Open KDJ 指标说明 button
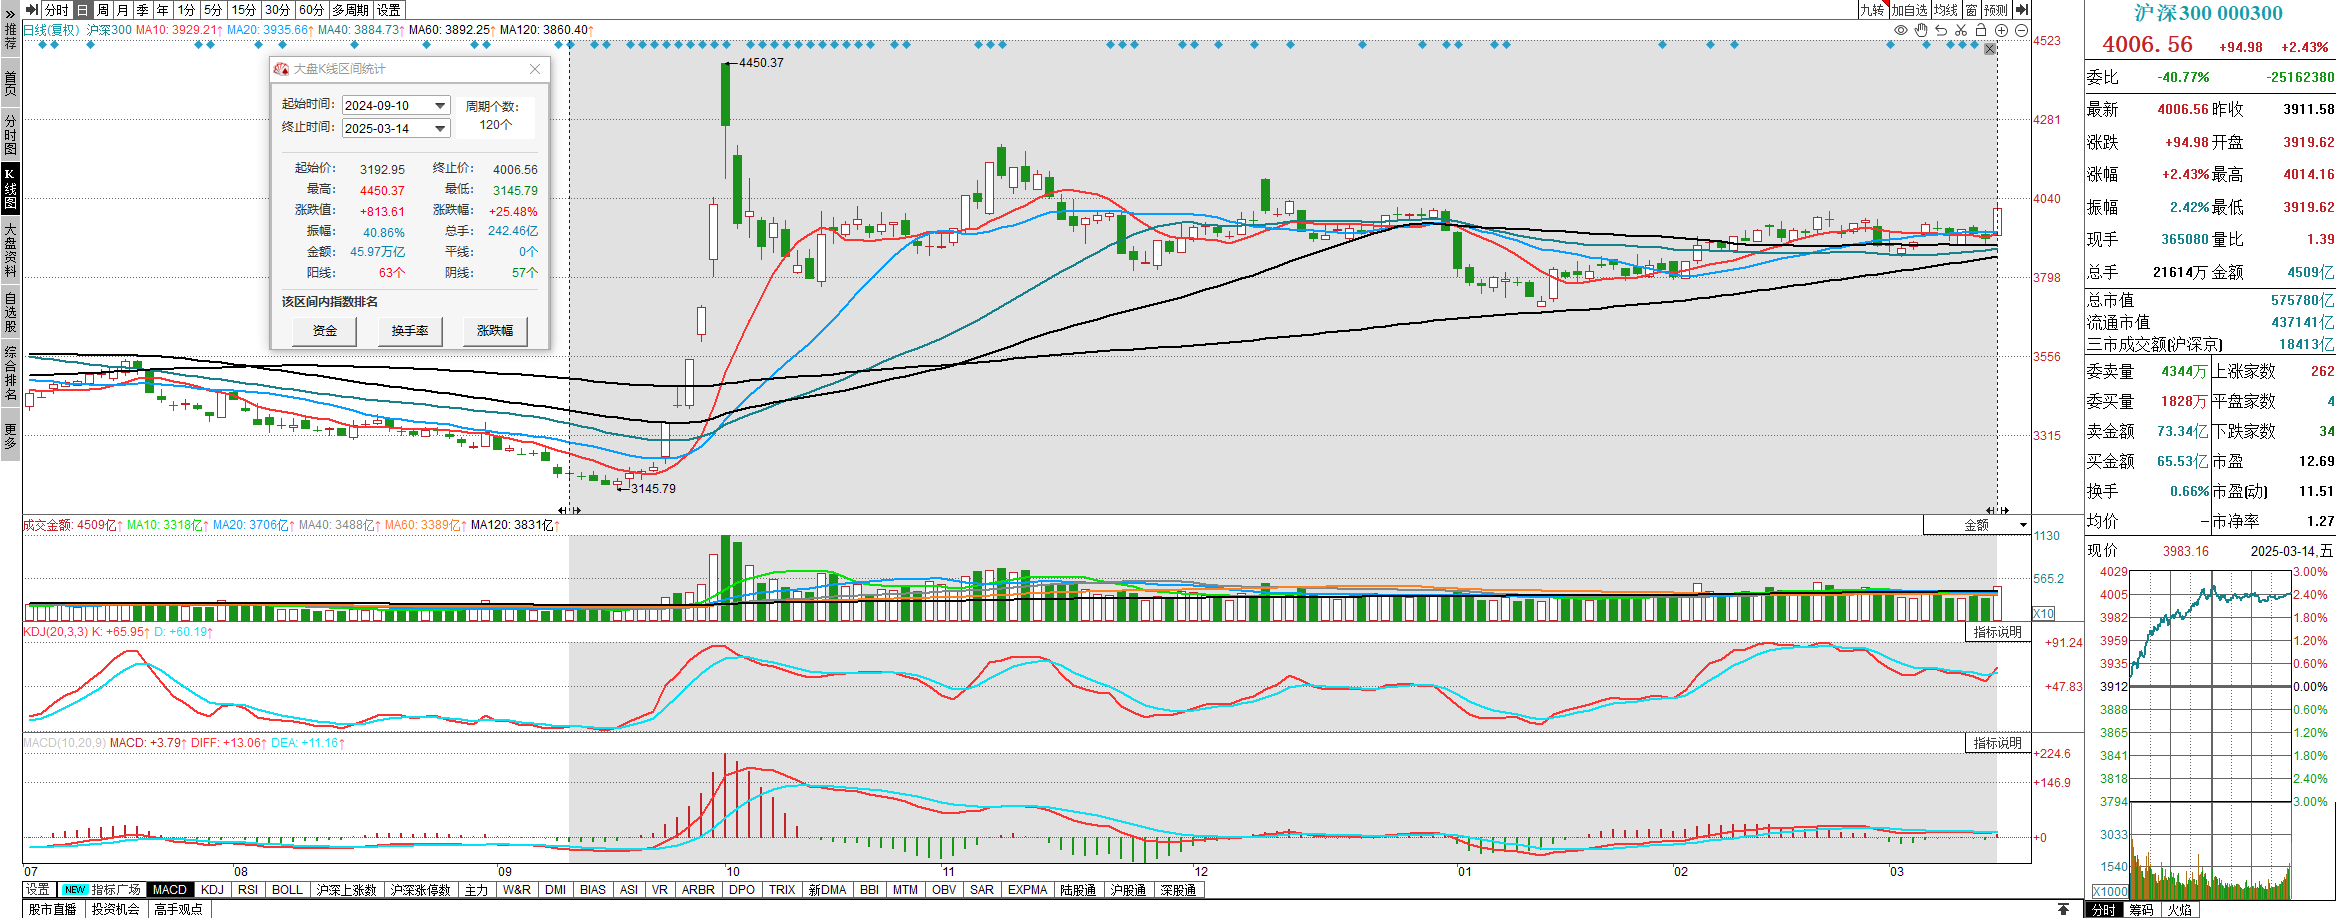2336x918 pixels. point(1997,632)
